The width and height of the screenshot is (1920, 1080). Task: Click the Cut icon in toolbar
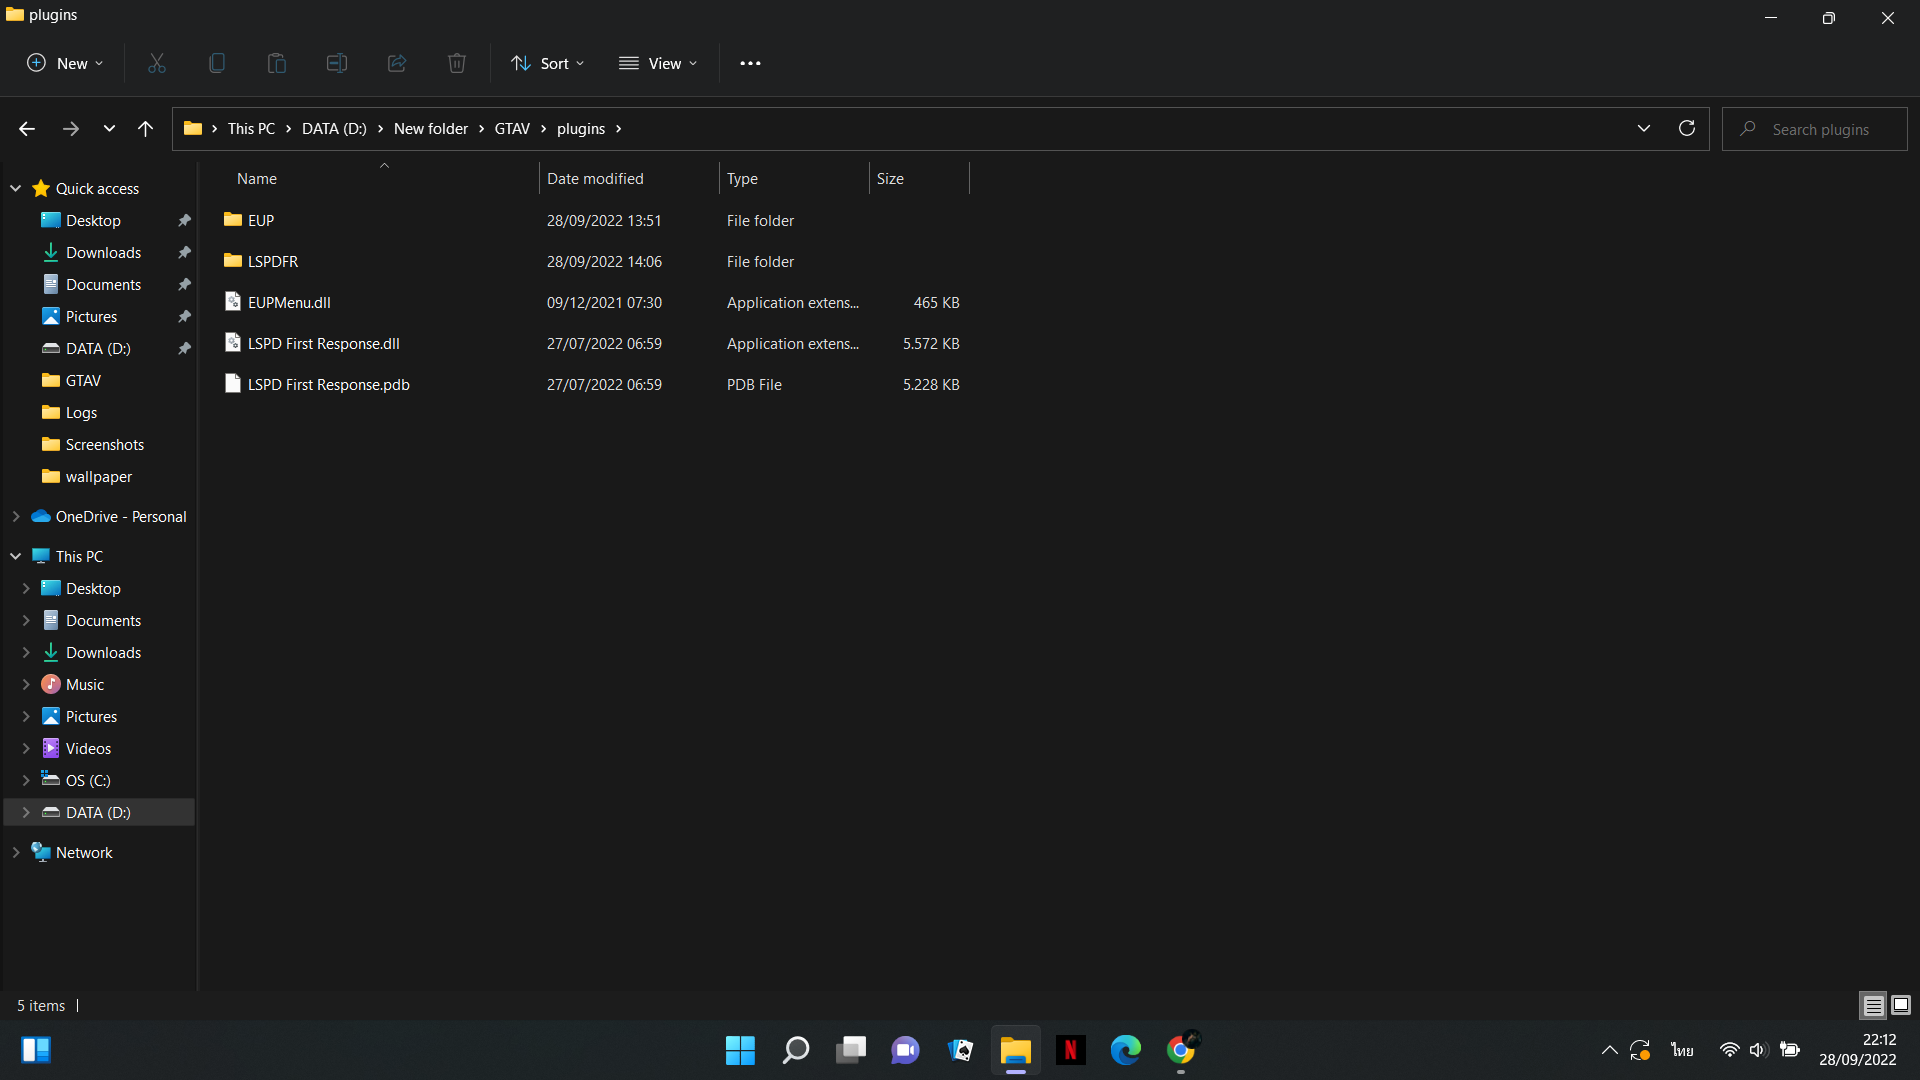157,63
